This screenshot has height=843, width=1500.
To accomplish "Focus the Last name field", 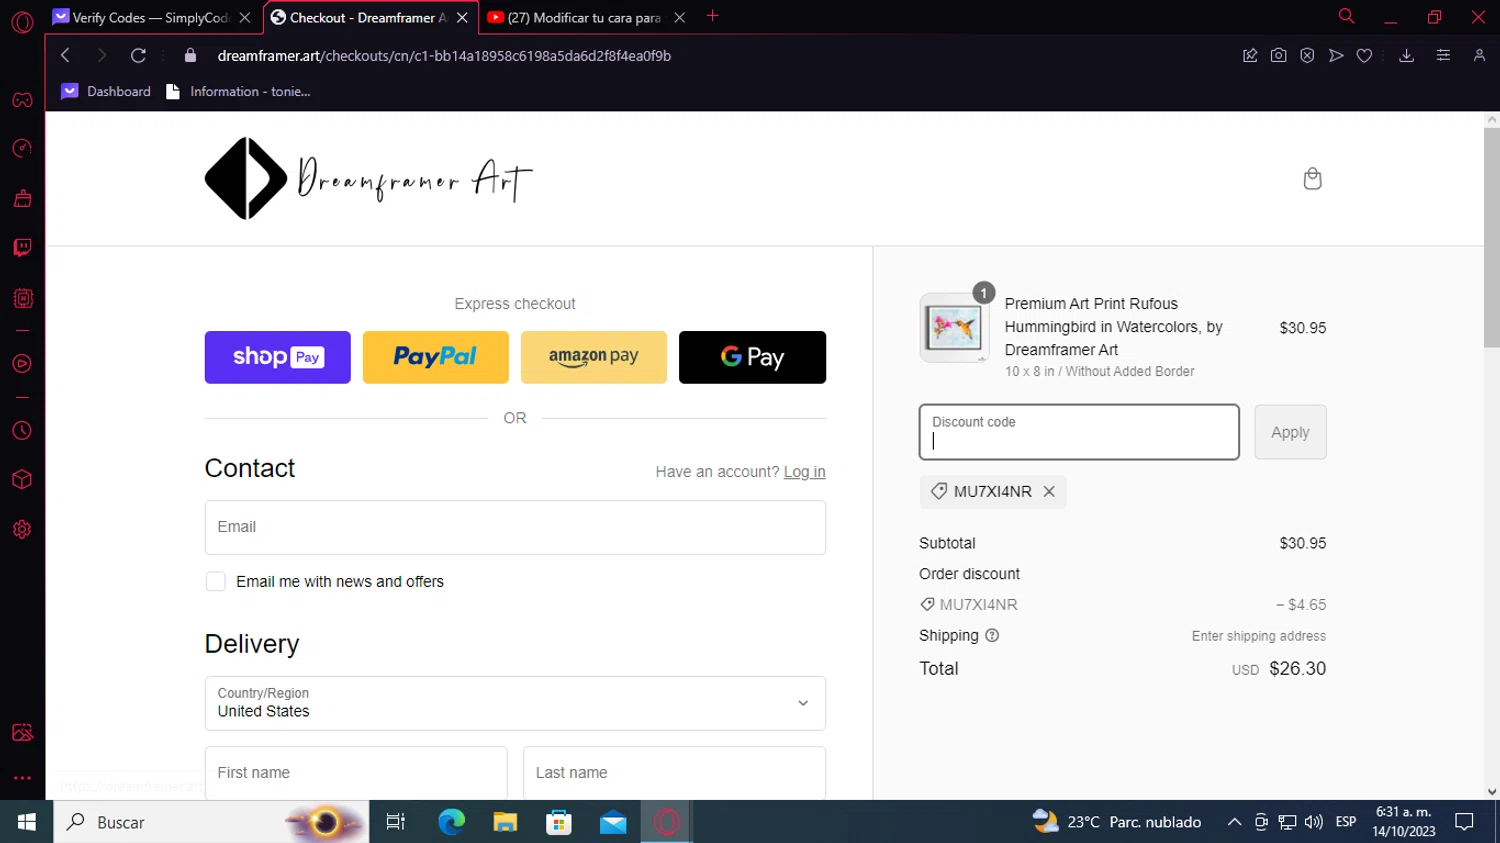I will tap(674, 773).
